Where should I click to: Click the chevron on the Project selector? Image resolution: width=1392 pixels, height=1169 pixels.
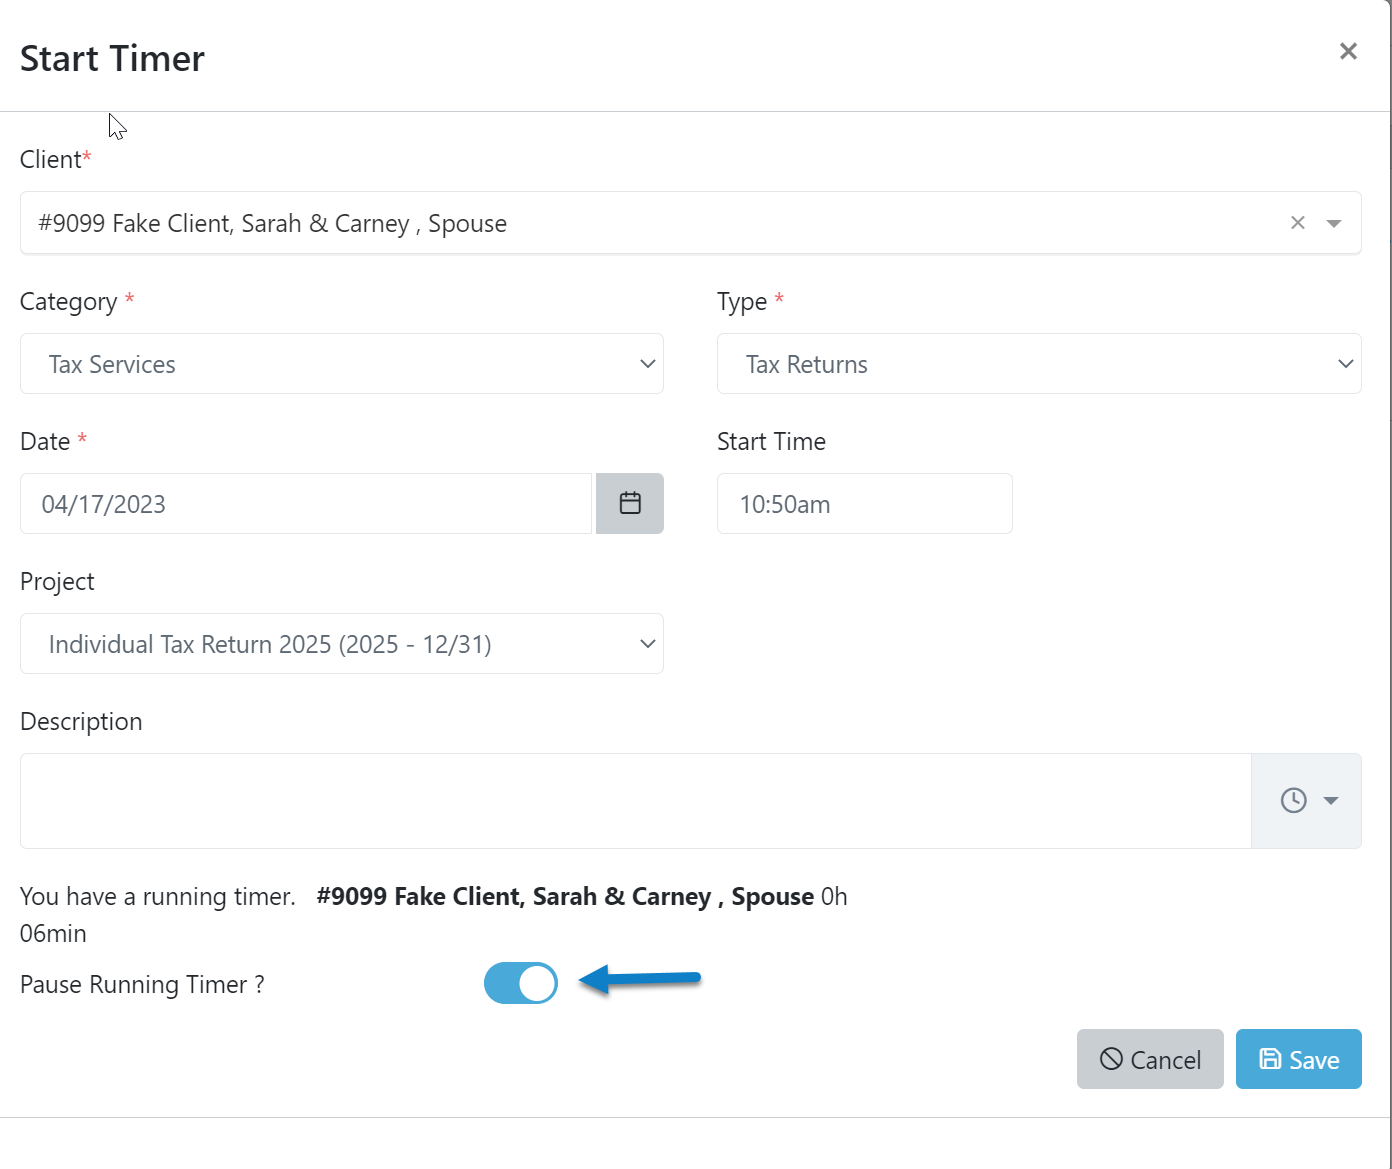click(x=648, y=644)
